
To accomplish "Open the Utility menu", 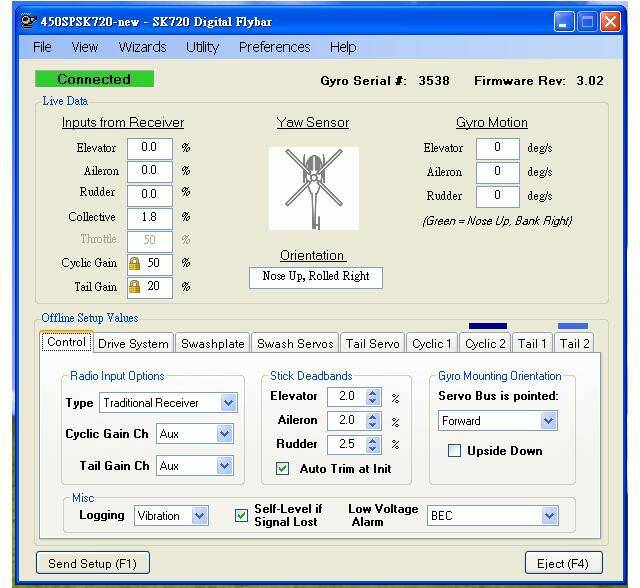I will click(202, 47).
